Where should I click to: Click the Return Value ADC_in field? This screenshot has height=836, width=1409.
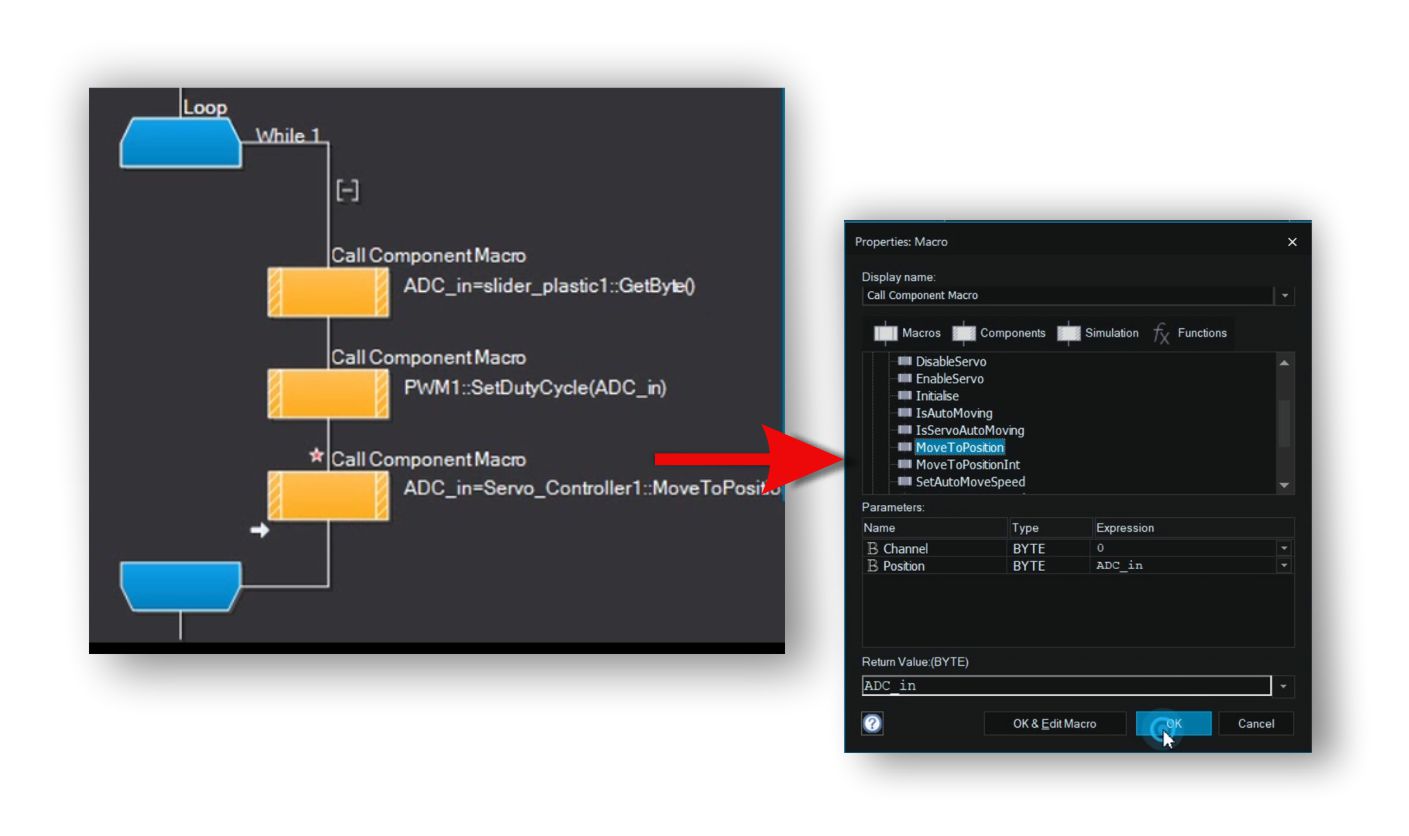pos(1066,686)
